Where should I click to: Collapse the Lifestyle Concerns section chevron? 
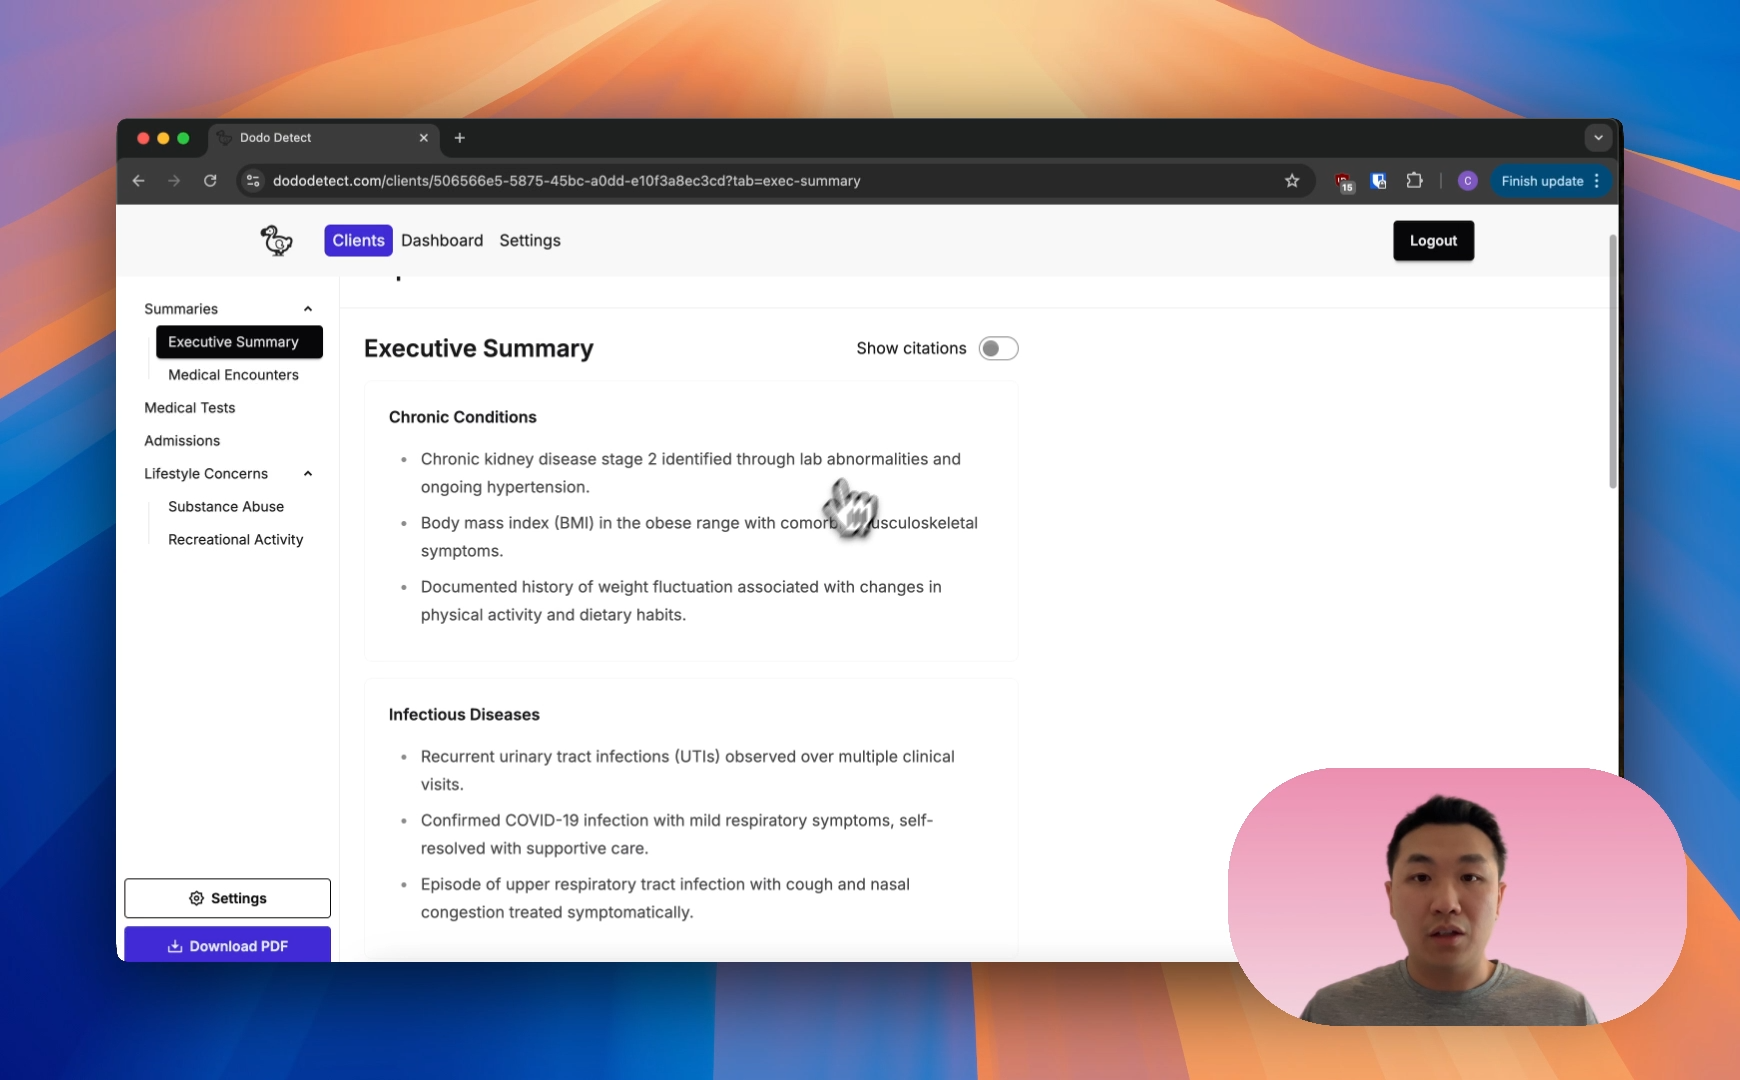(308, 474)
